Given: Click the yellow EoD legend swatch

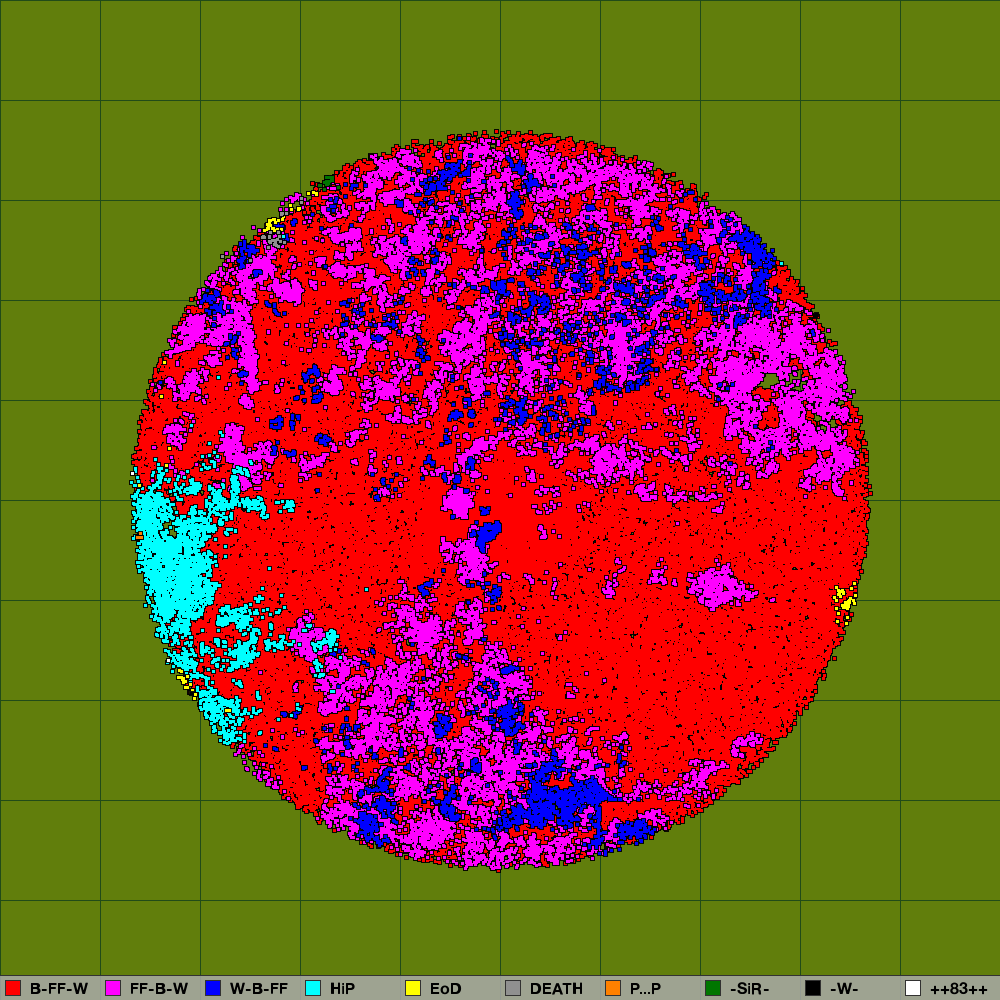Looking at the screenshot, I should click(413, 988).
